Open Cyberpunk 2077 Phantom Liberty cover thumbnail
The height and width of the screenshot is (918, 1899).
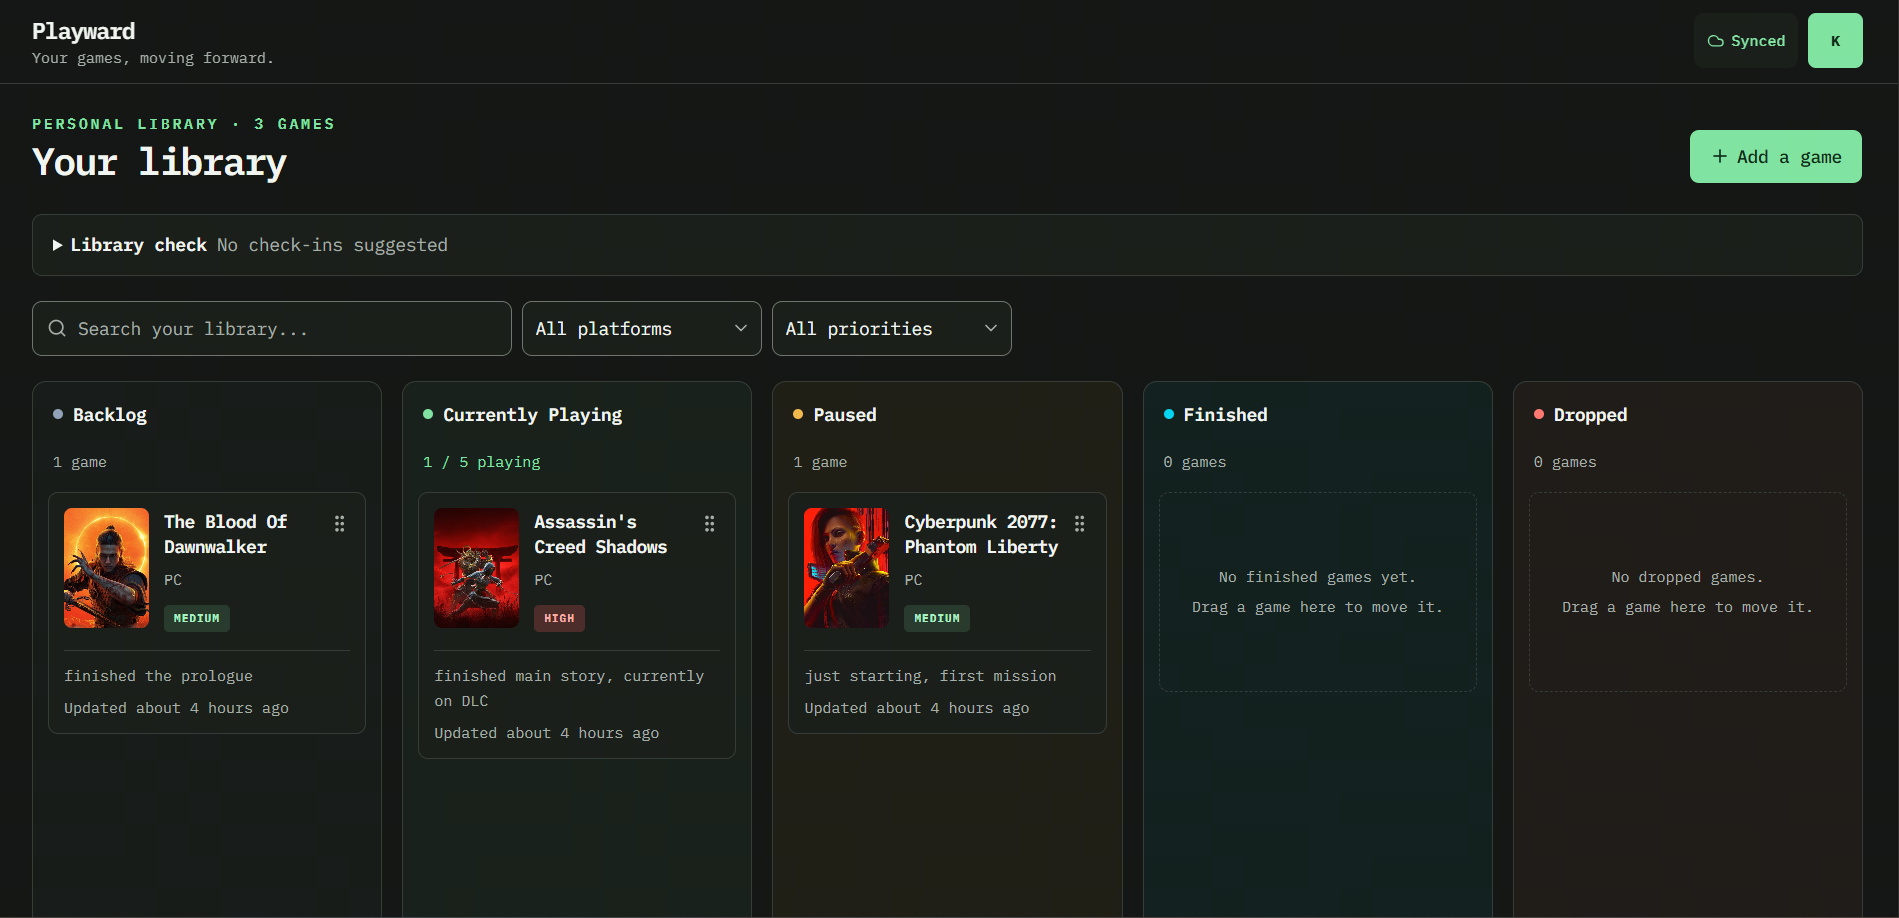[846, 568]
